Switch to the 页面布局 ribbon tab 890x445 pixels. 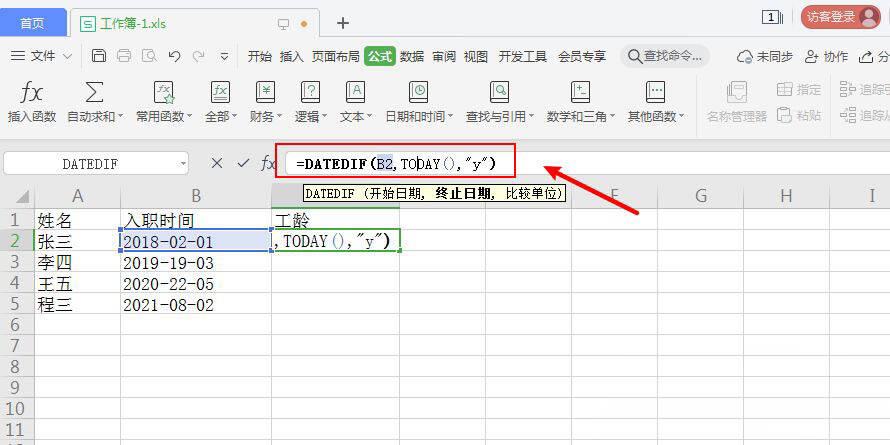(x=335, y=57)
